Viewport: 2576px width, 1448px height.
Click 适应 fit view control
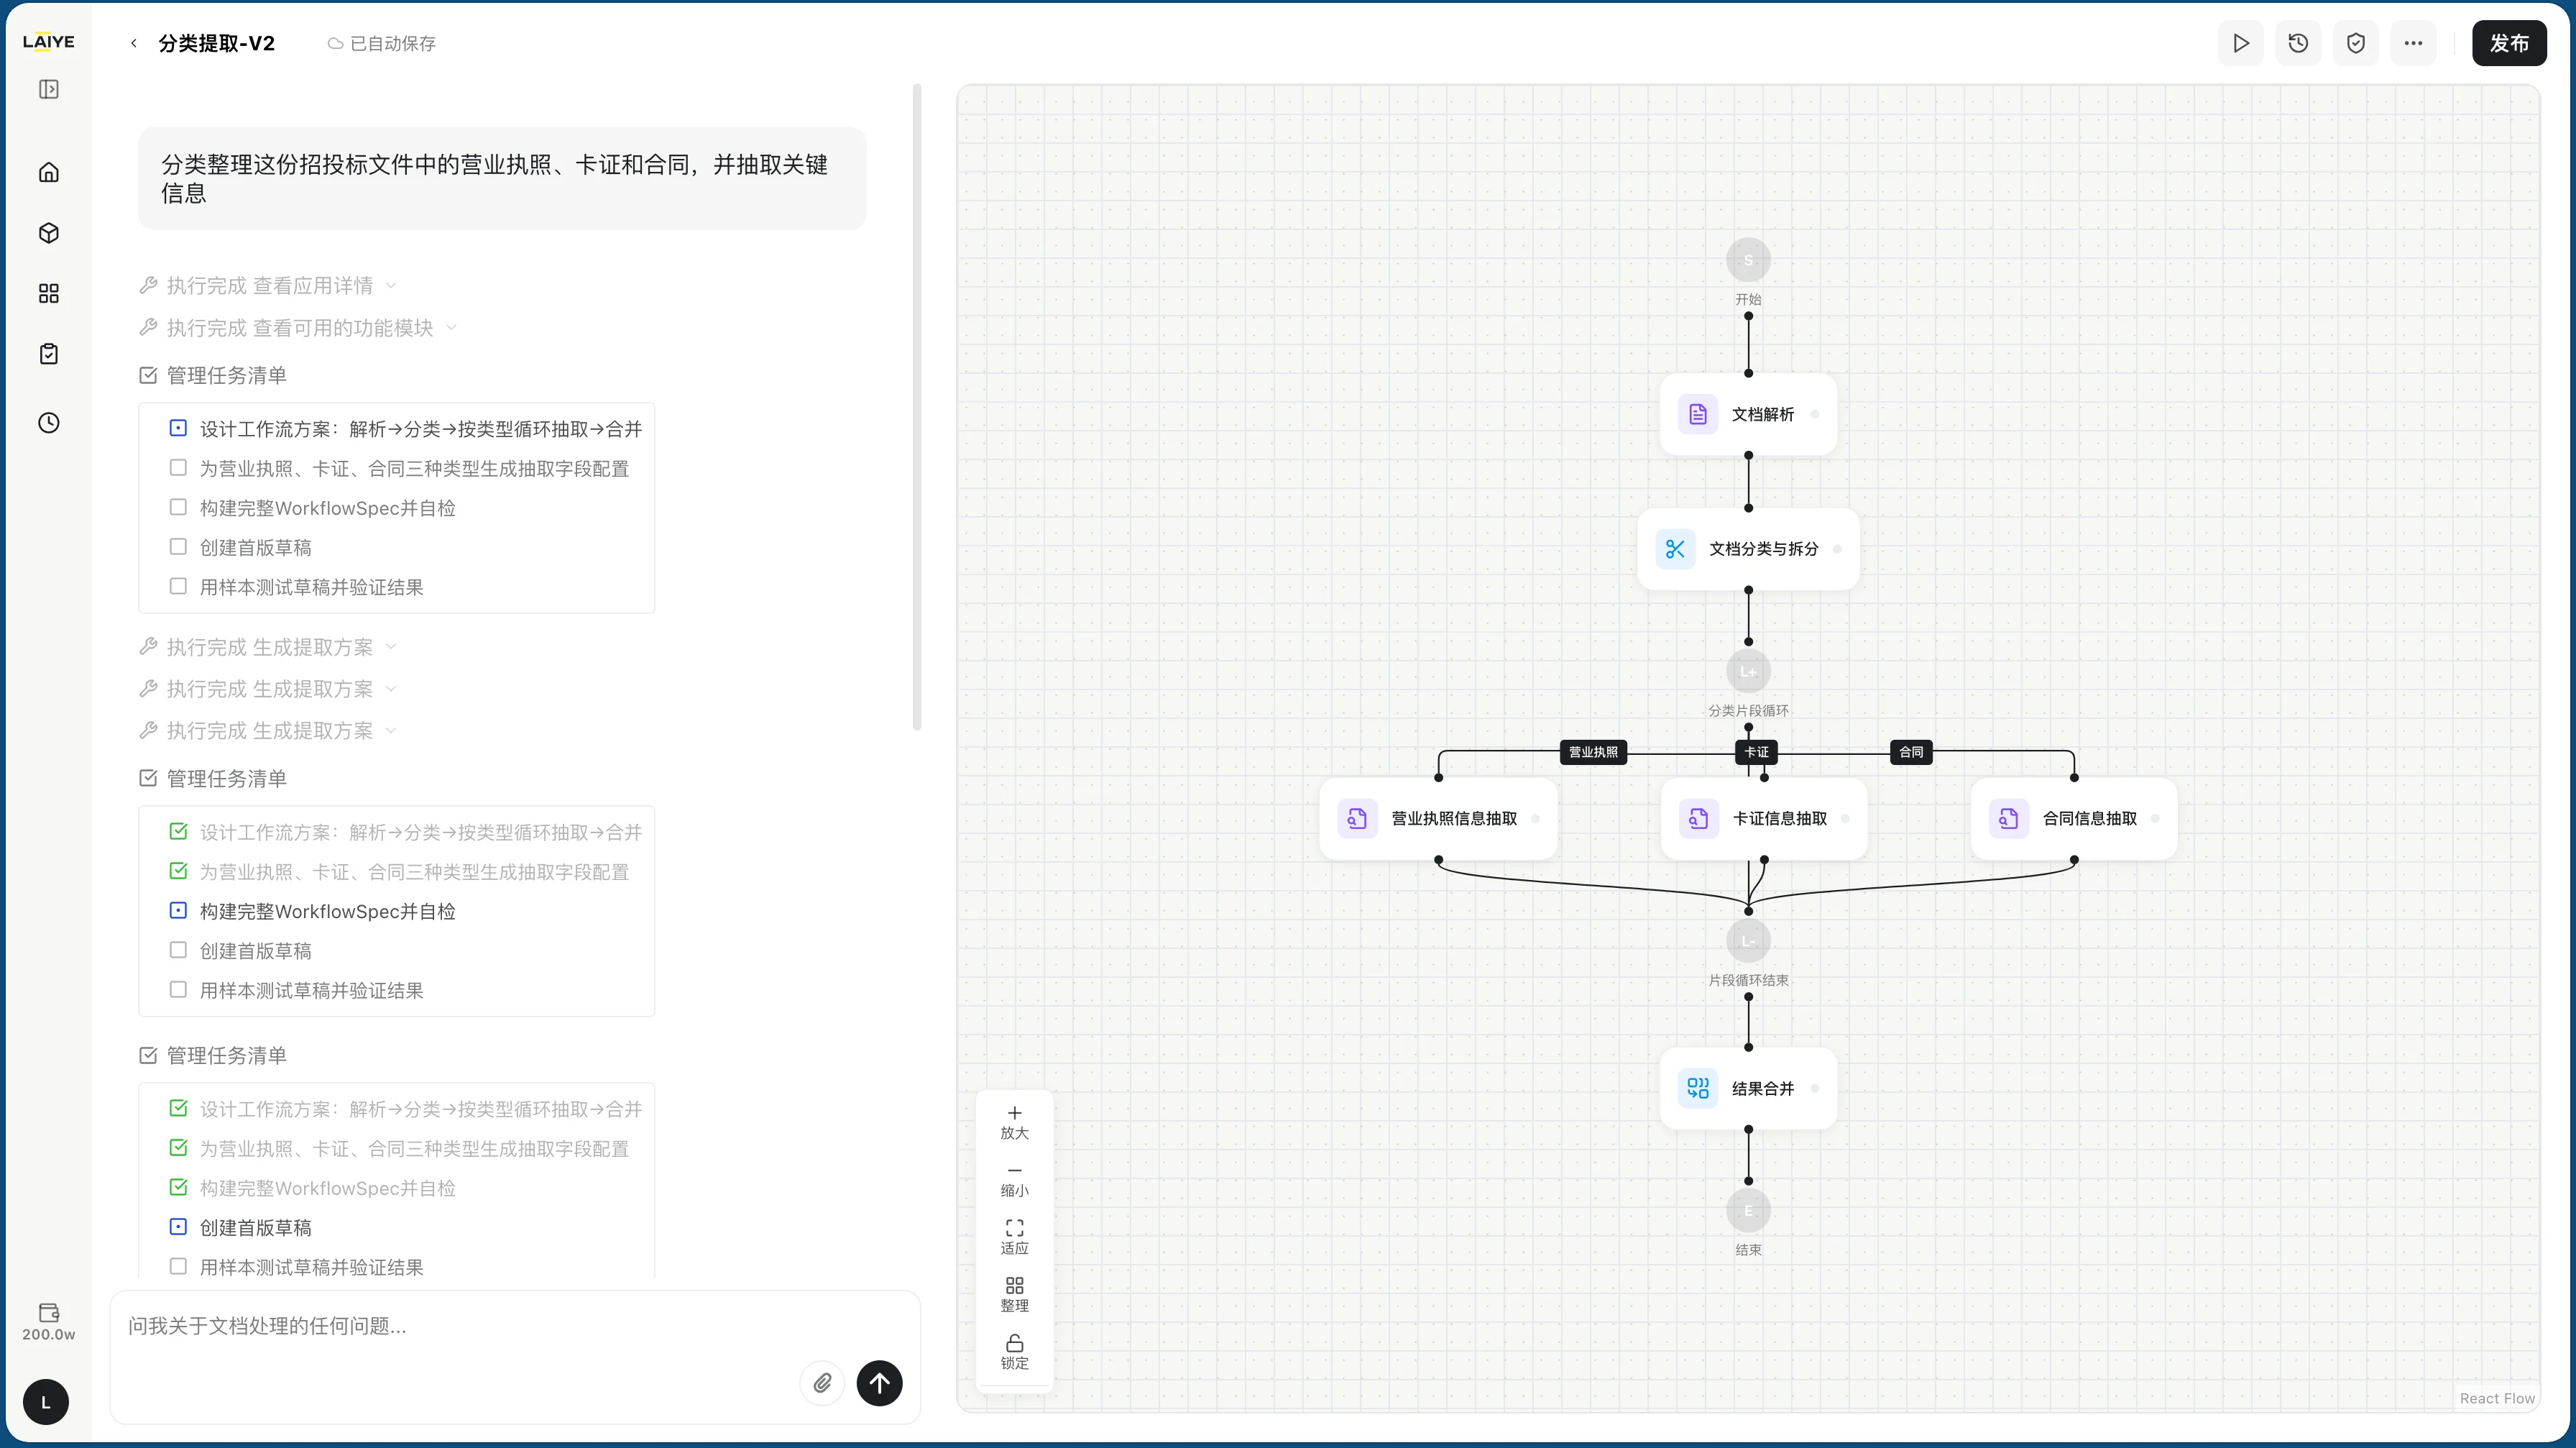[1014, 1238]
